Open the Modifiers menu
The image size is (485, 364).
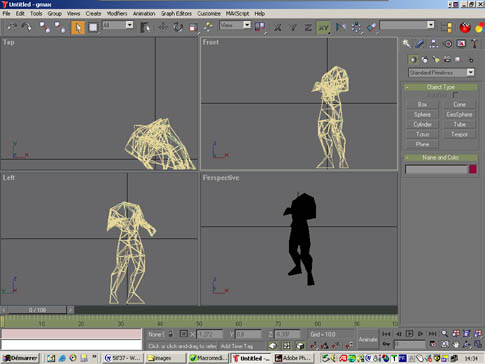(x=117, y=14)
